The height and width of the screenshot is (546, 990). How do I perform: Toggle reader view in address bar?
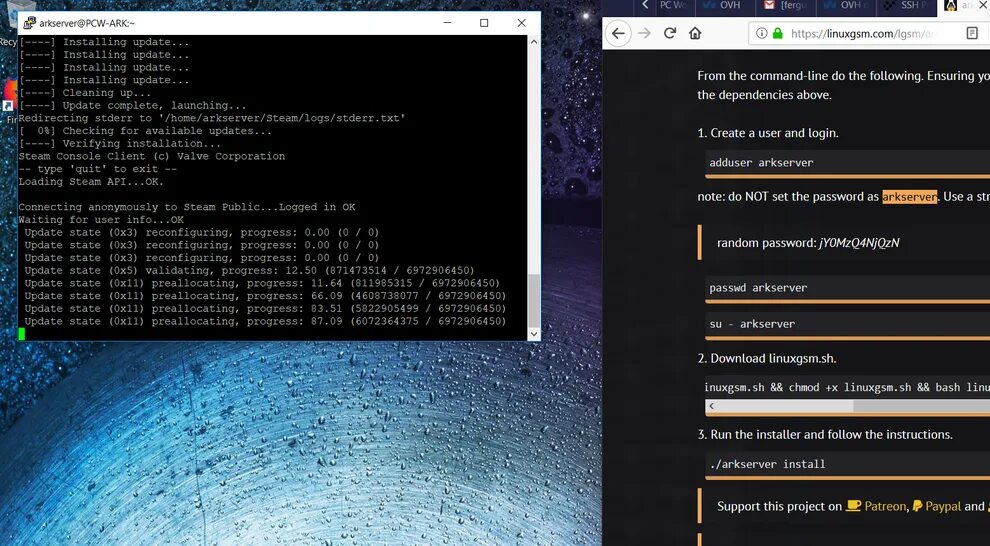click(x=972, y=33)
